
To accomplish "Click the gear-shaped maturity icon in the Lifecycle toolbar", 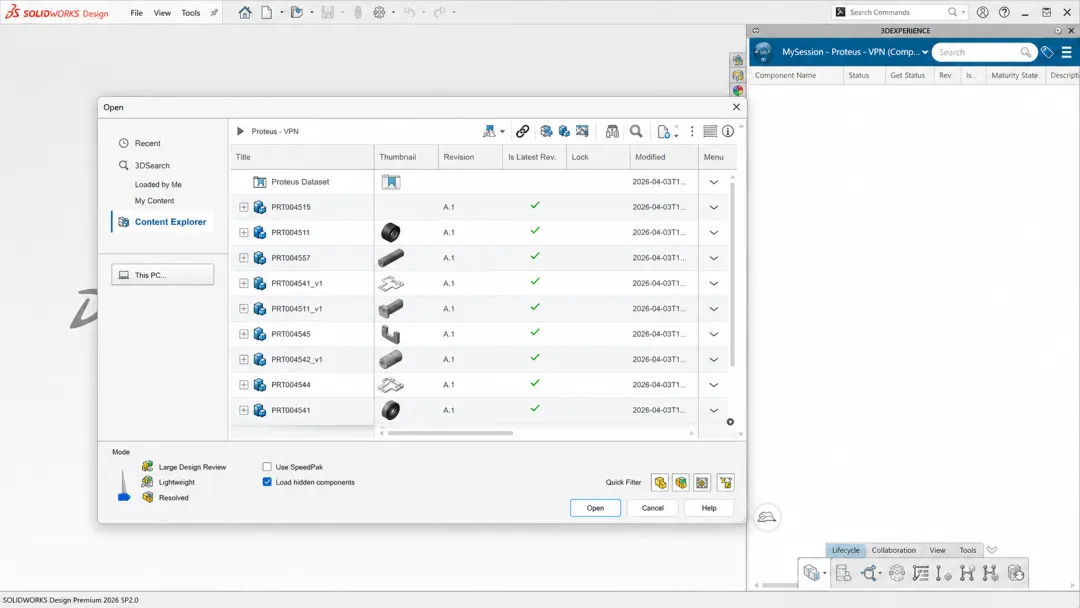I will coord(896,573).
